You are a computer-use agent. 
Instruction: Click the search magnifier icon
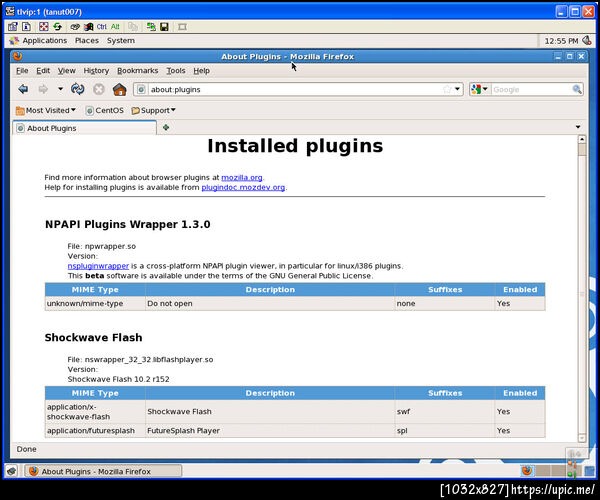point(577,90)
